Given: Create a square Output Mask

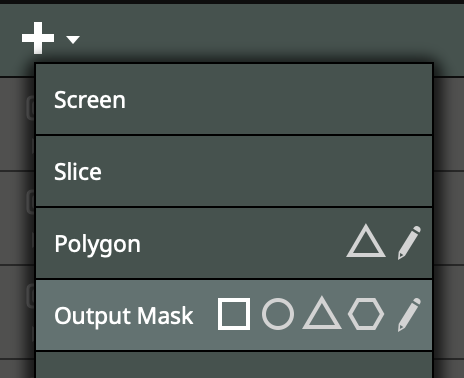Looking at the screenshot, I should coord(234,314).
